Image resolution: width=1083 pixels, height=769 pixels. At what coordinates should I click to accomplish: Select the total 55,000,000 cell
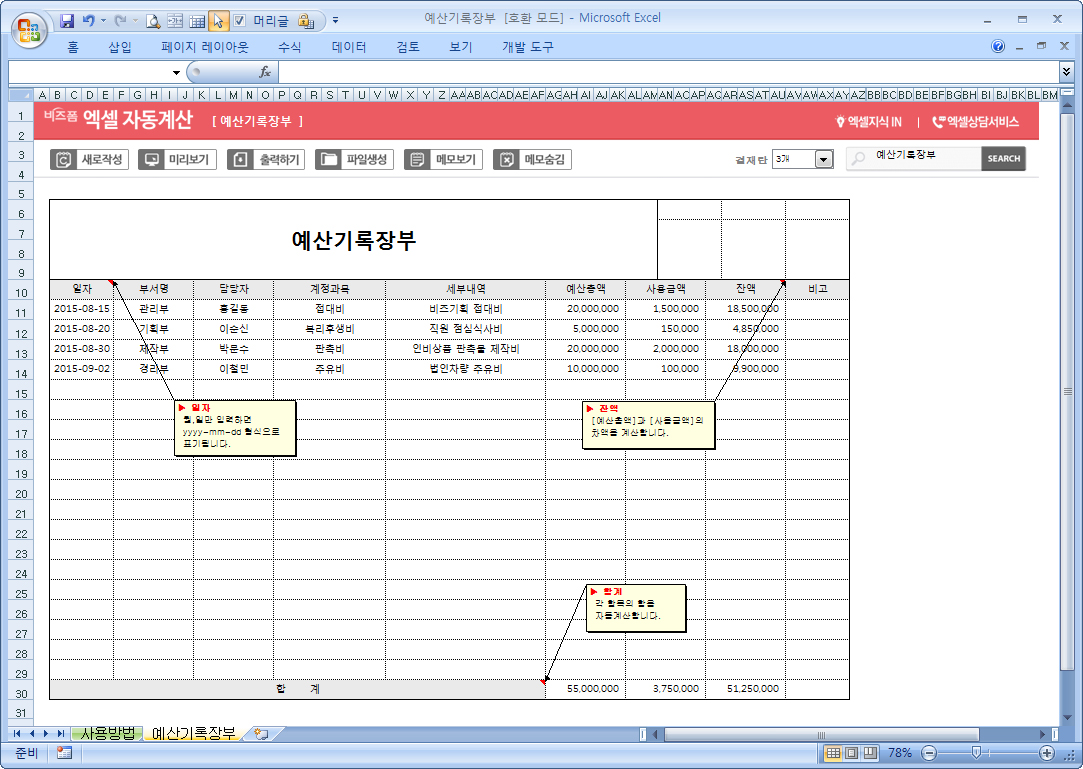tap(586, 689)
